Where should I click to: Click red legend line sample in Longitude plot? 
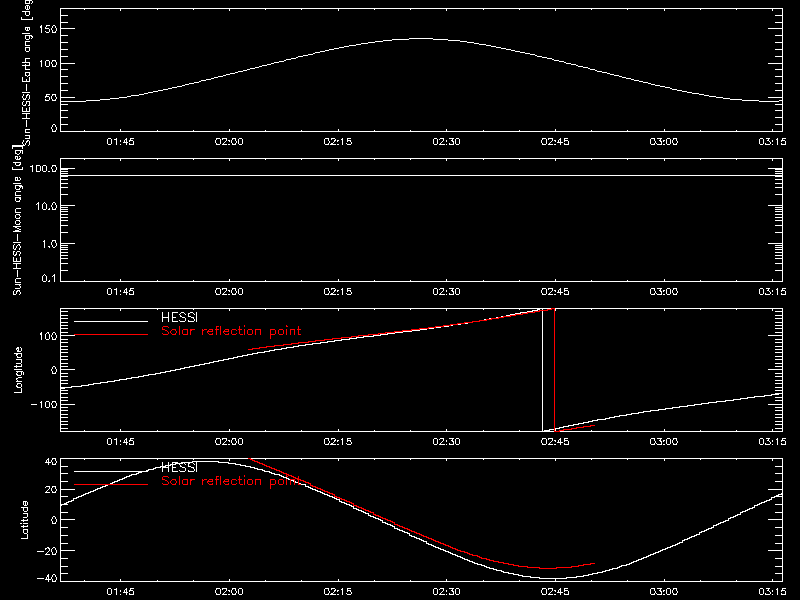(x=111, y=335)
